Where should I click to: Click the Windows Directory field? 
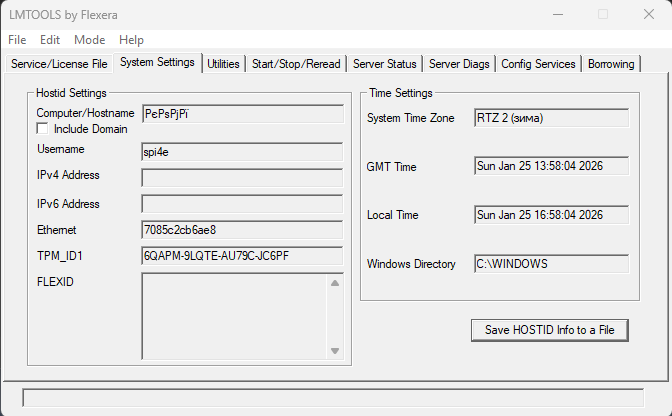pyautogui.click(x=551, y=264)
